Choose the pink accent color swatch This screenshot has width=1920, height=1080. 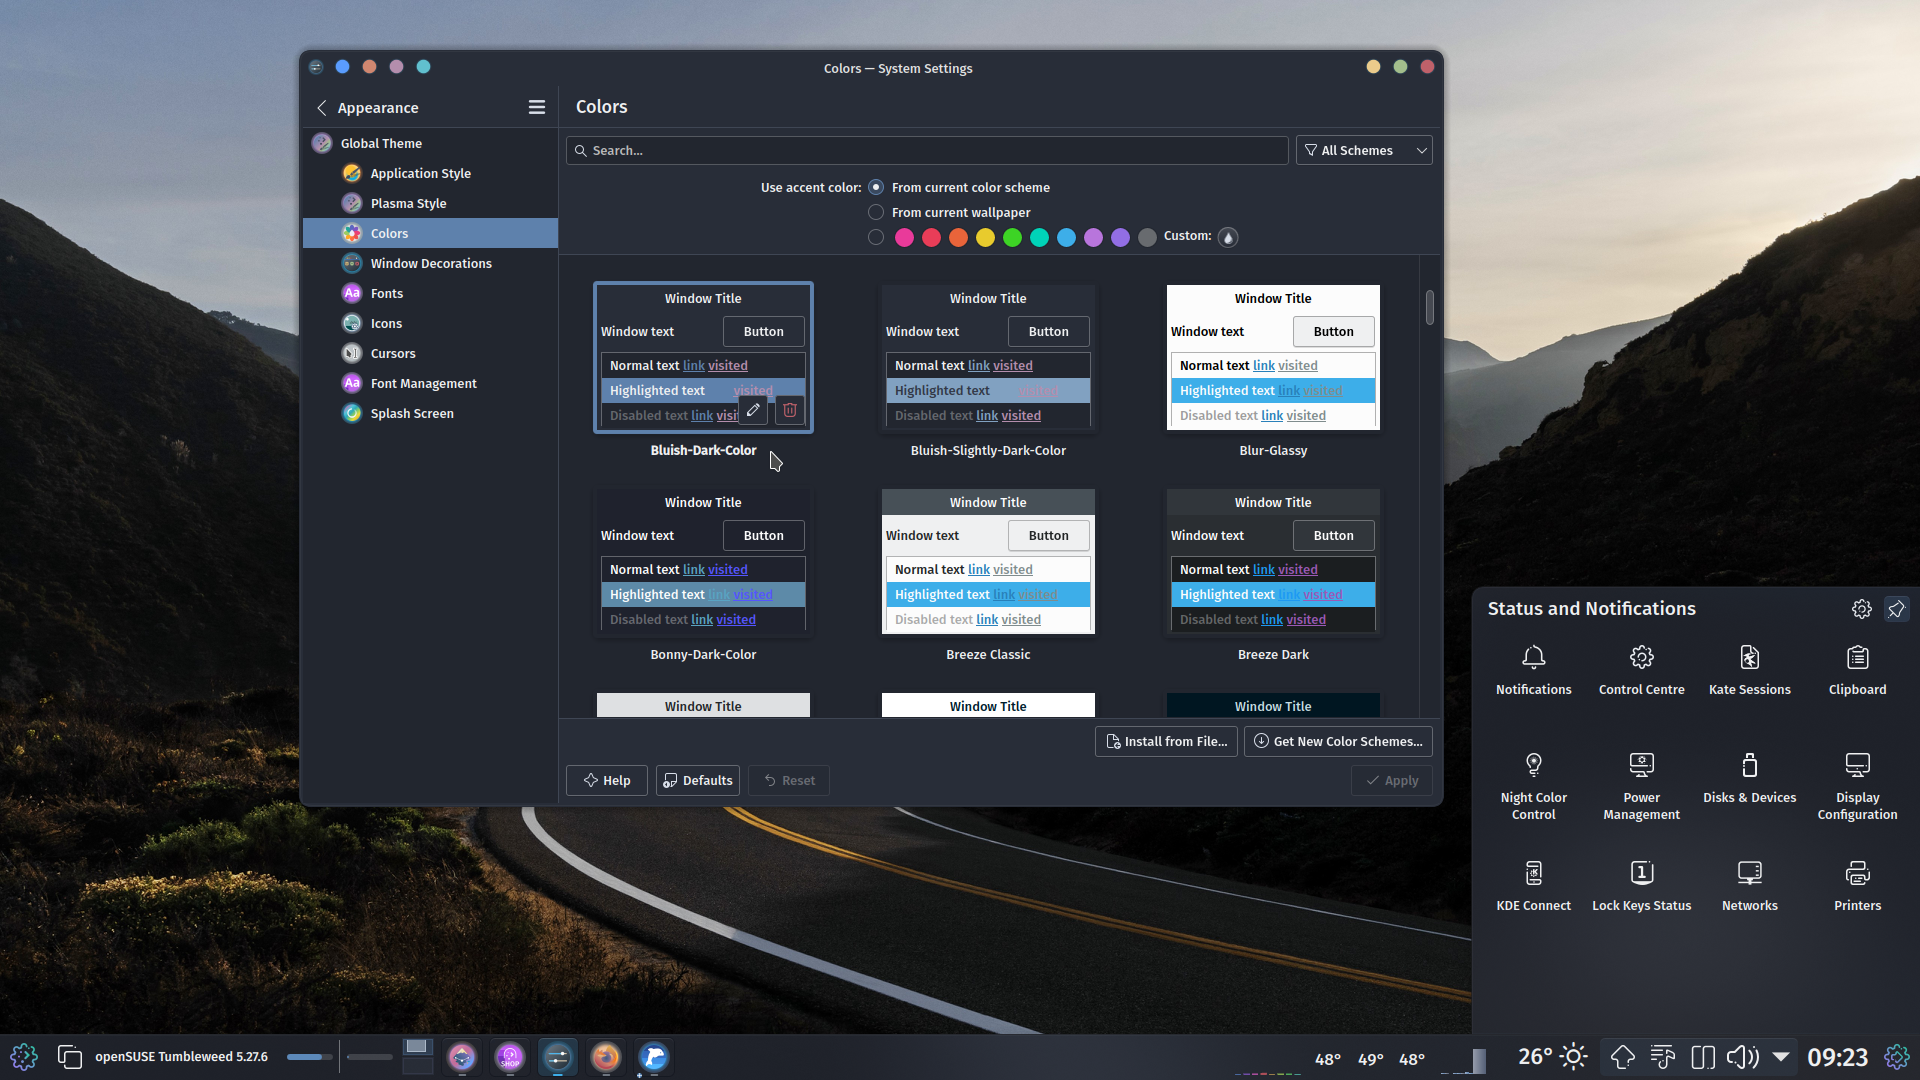904,237
